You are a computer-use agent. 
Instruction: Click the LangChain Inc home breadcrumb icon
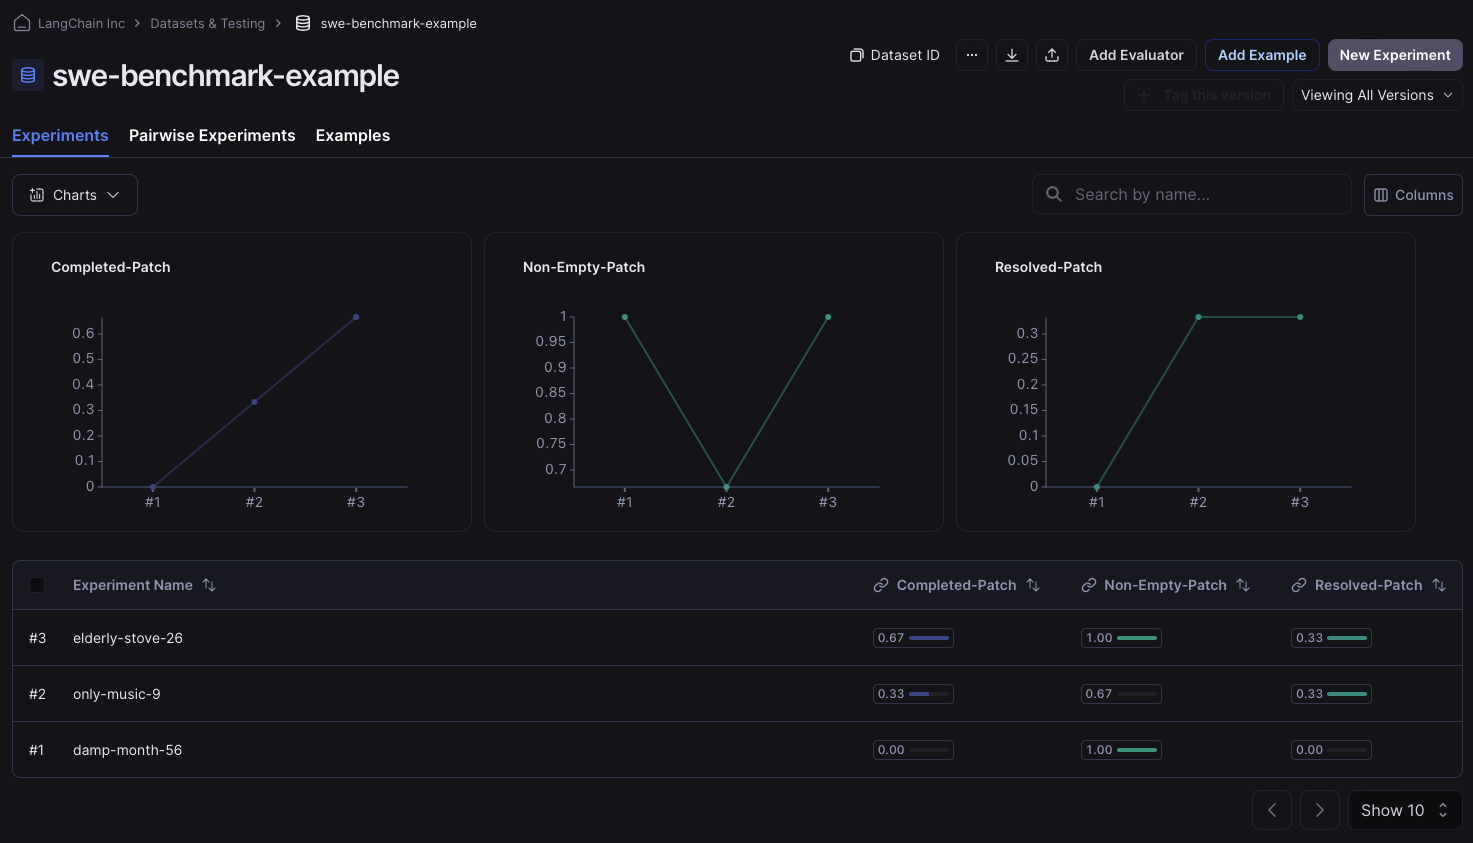point(22,23)
